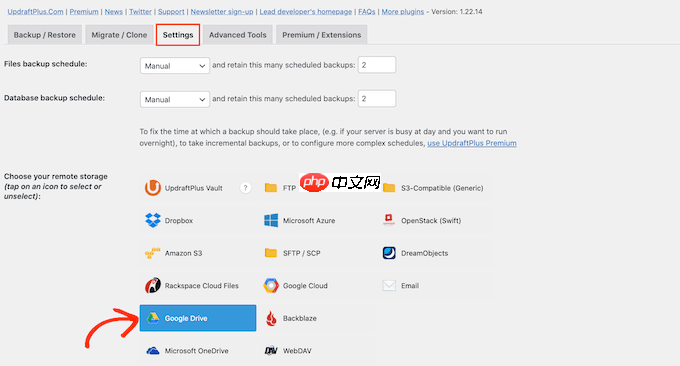
Task: Open the UpdraftPlus.Com link
Action: click(x=36, y=12)
